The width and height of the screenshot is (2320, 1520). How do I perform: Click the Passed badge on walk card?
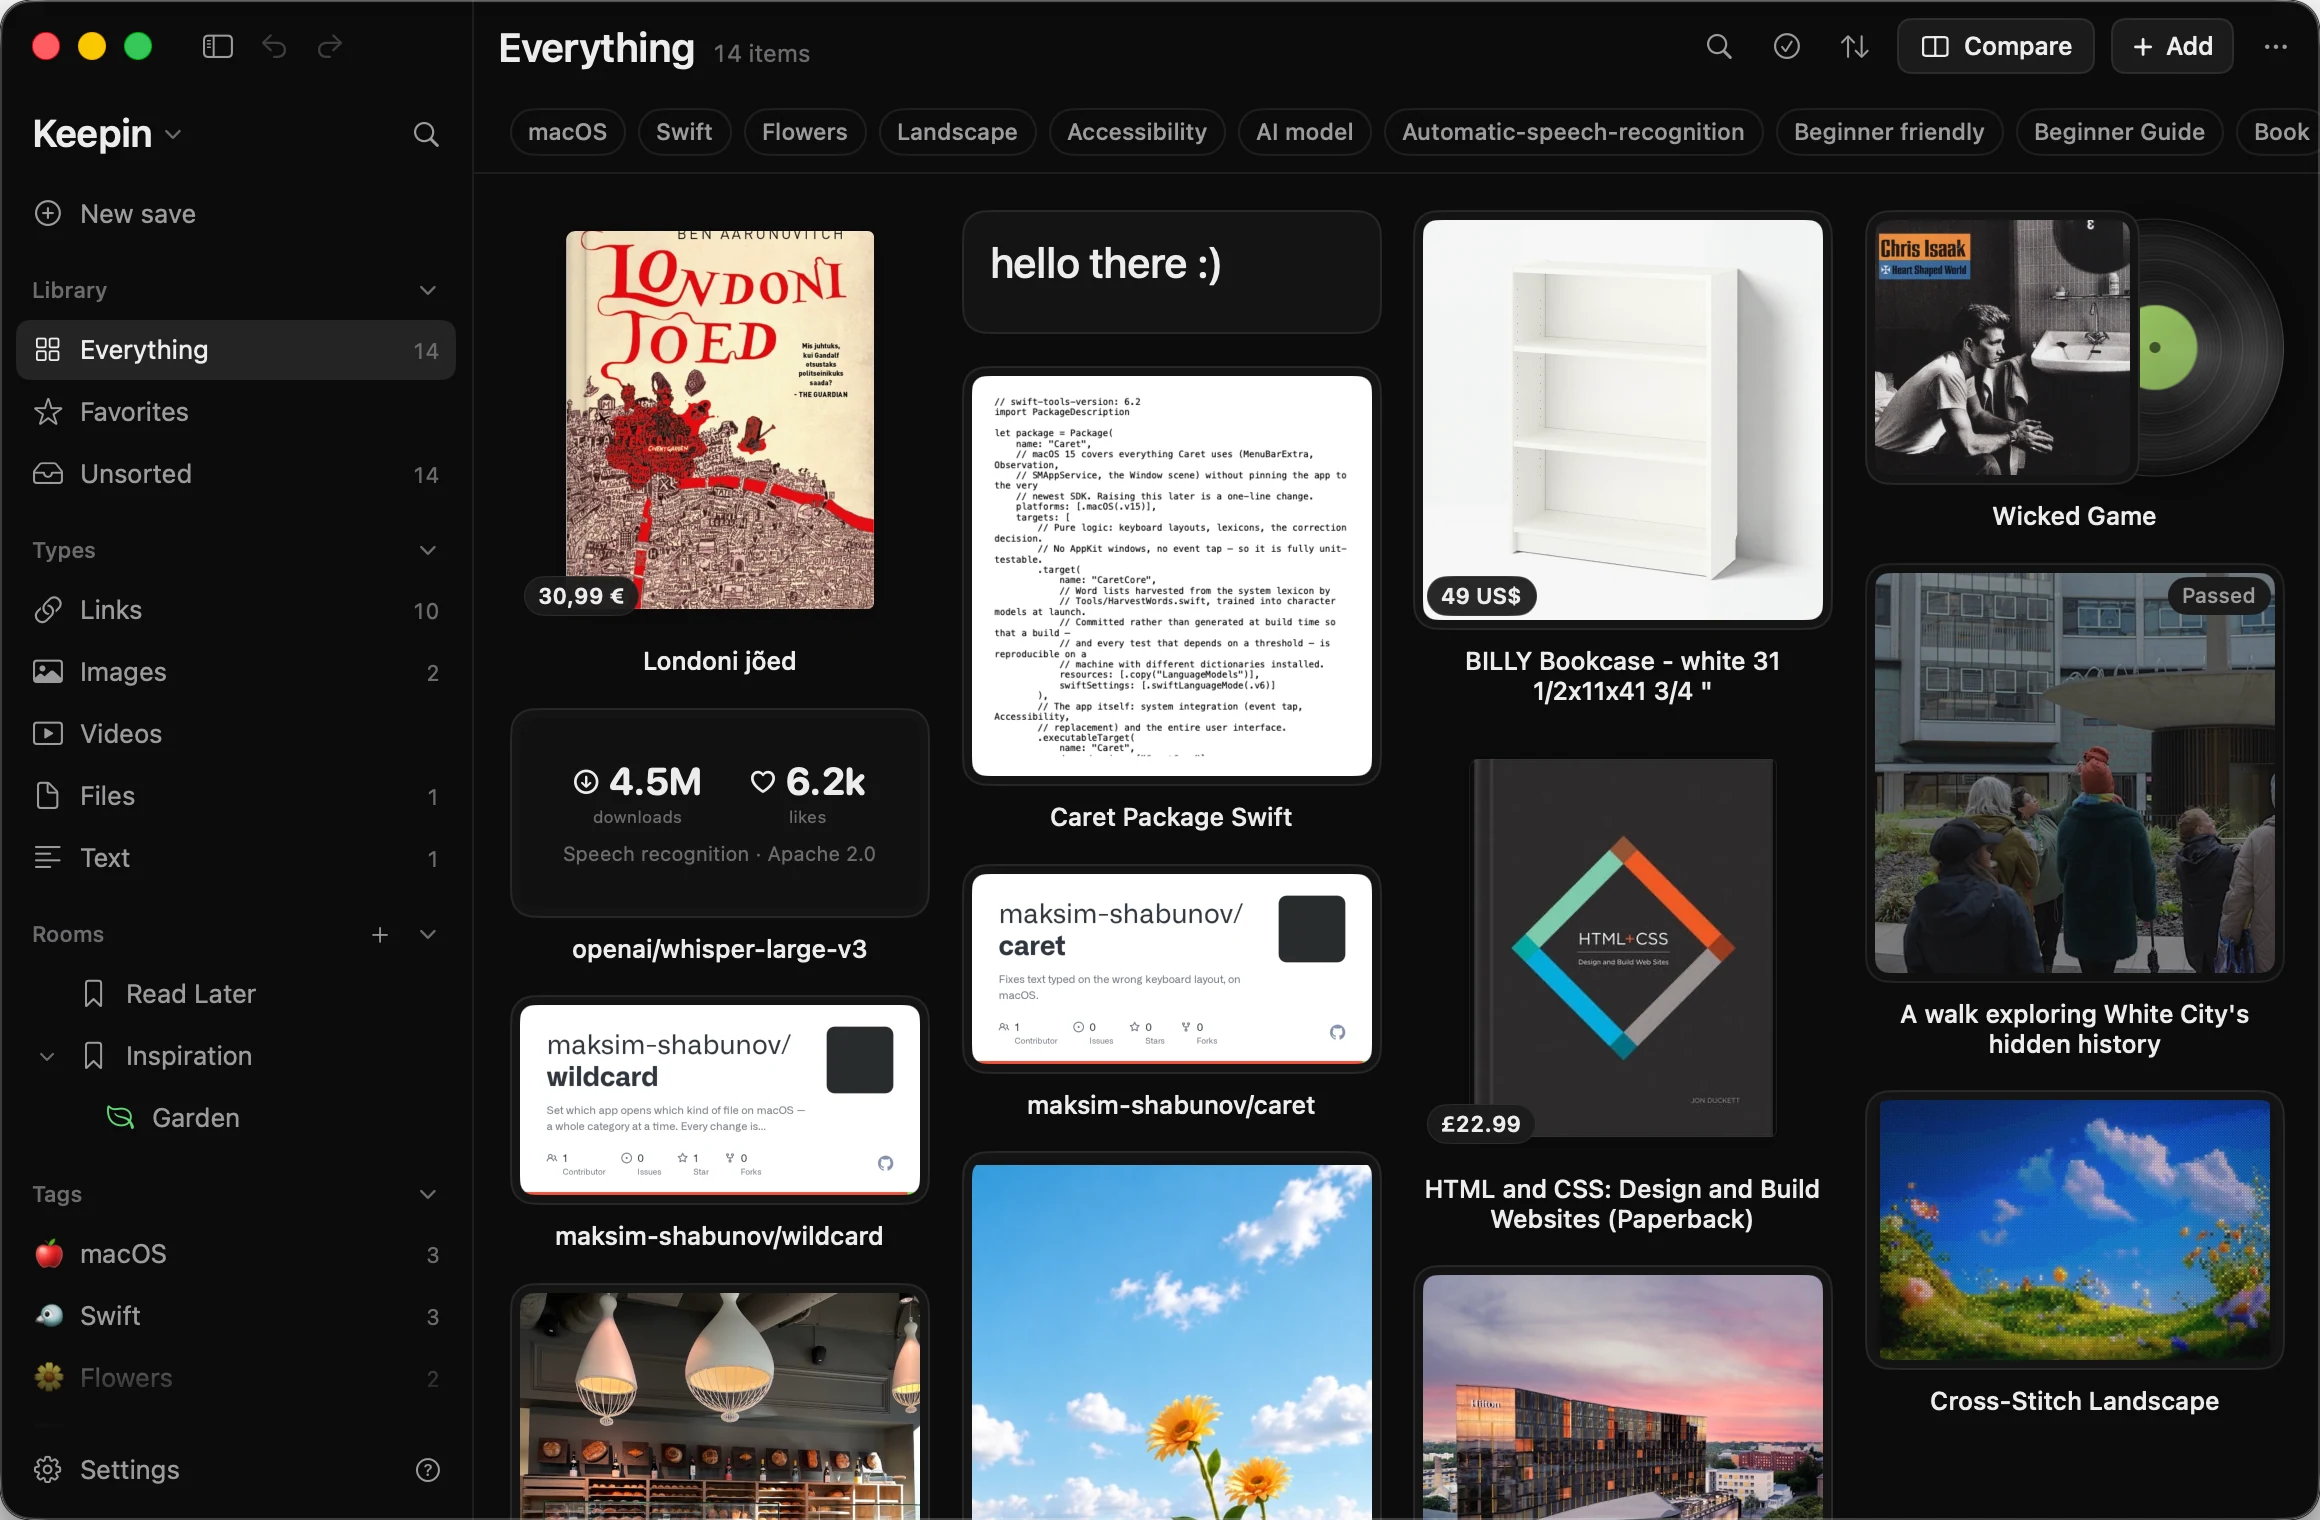(x=2218, y=596)
